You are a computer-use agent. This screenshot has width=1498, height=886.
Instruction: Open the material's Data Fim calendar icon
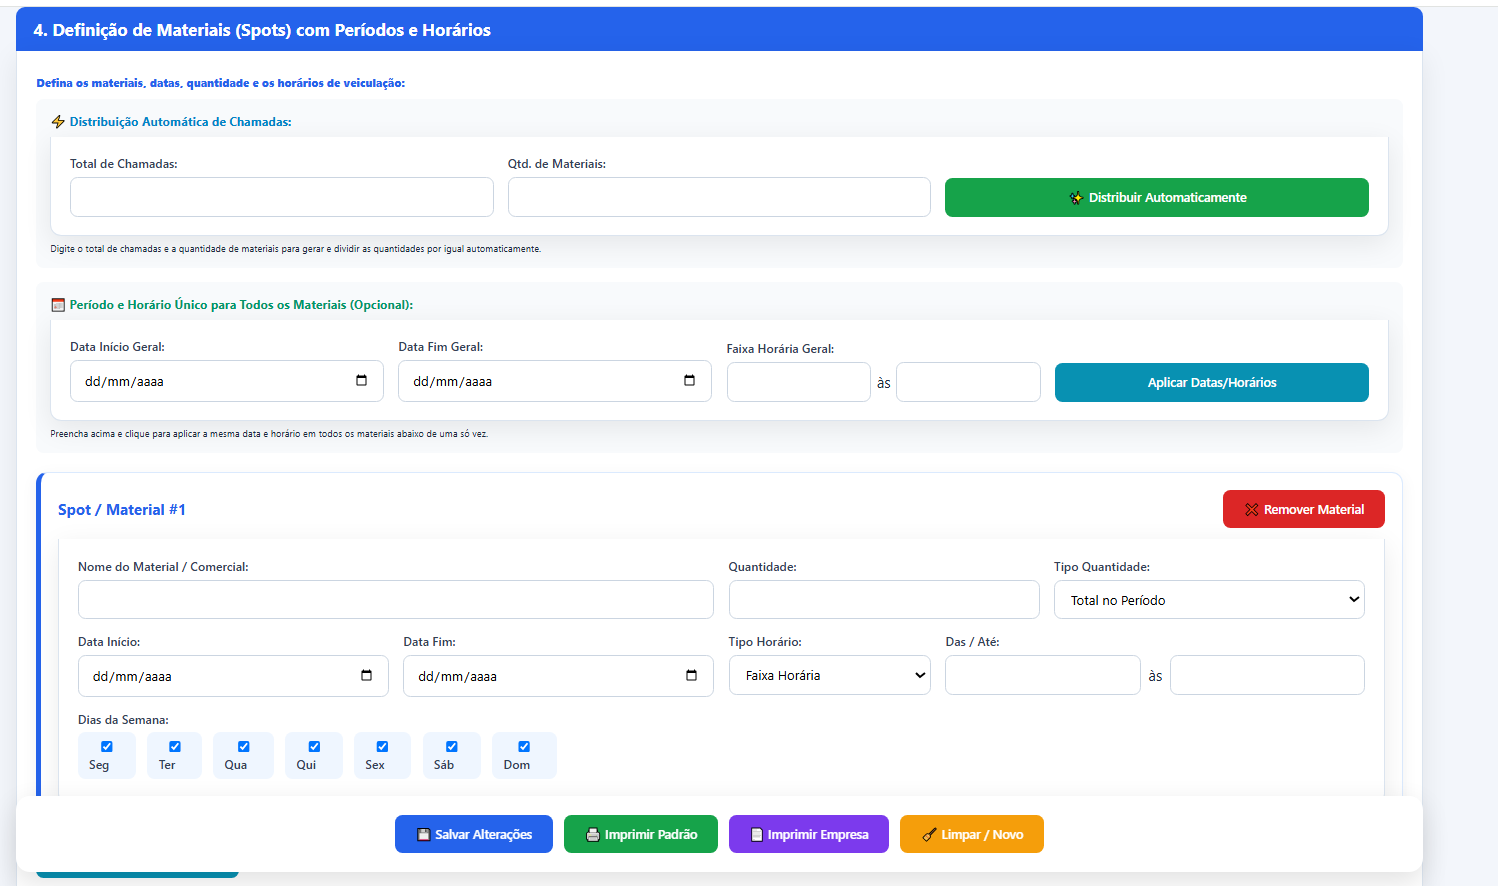point(691,675)
